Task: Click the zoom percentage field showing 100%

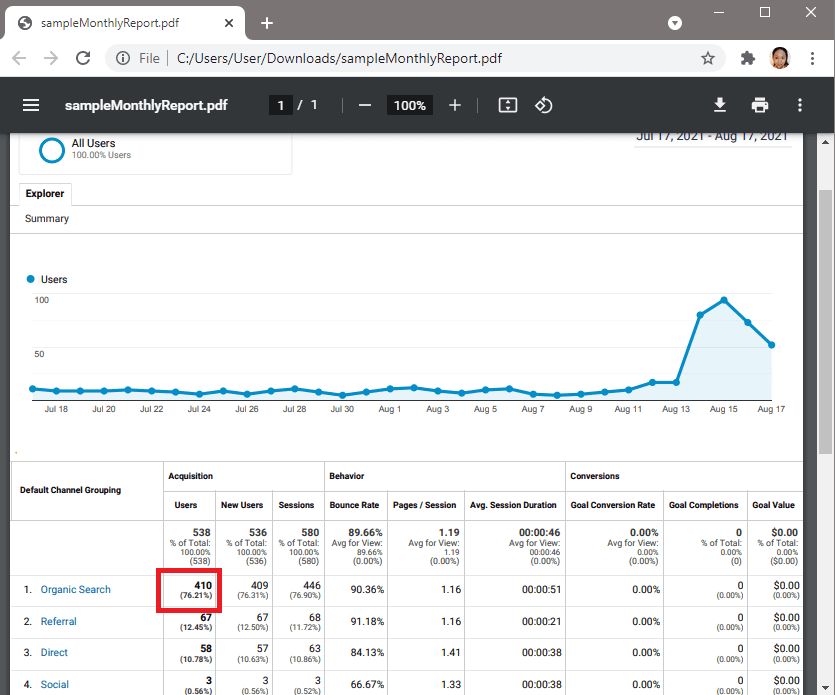Action: [409, 105]
